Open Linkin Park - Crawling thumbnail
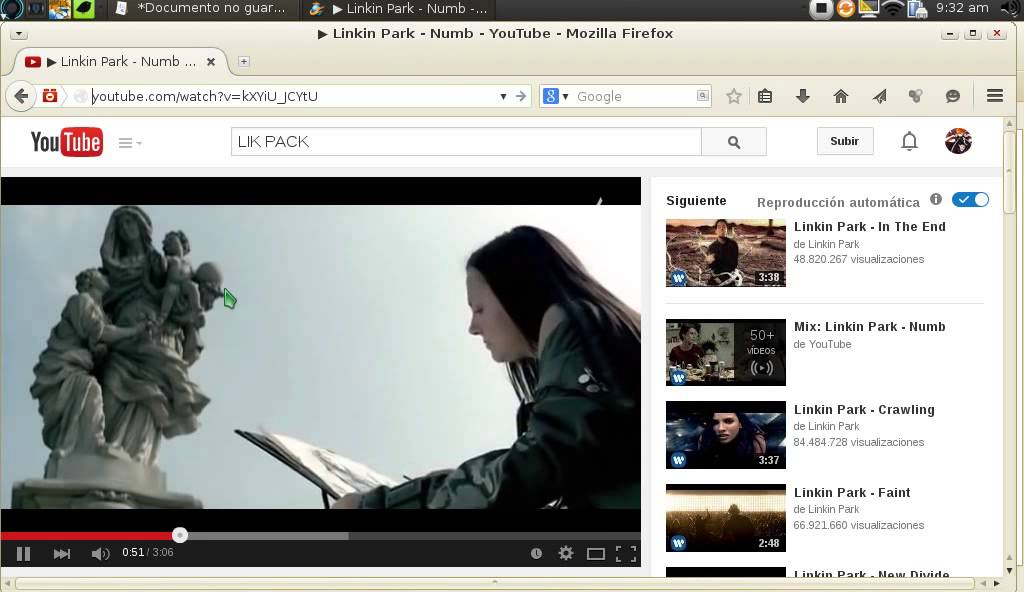The height and width of the screenshot is (592, 1024). [x=726, y=435]
